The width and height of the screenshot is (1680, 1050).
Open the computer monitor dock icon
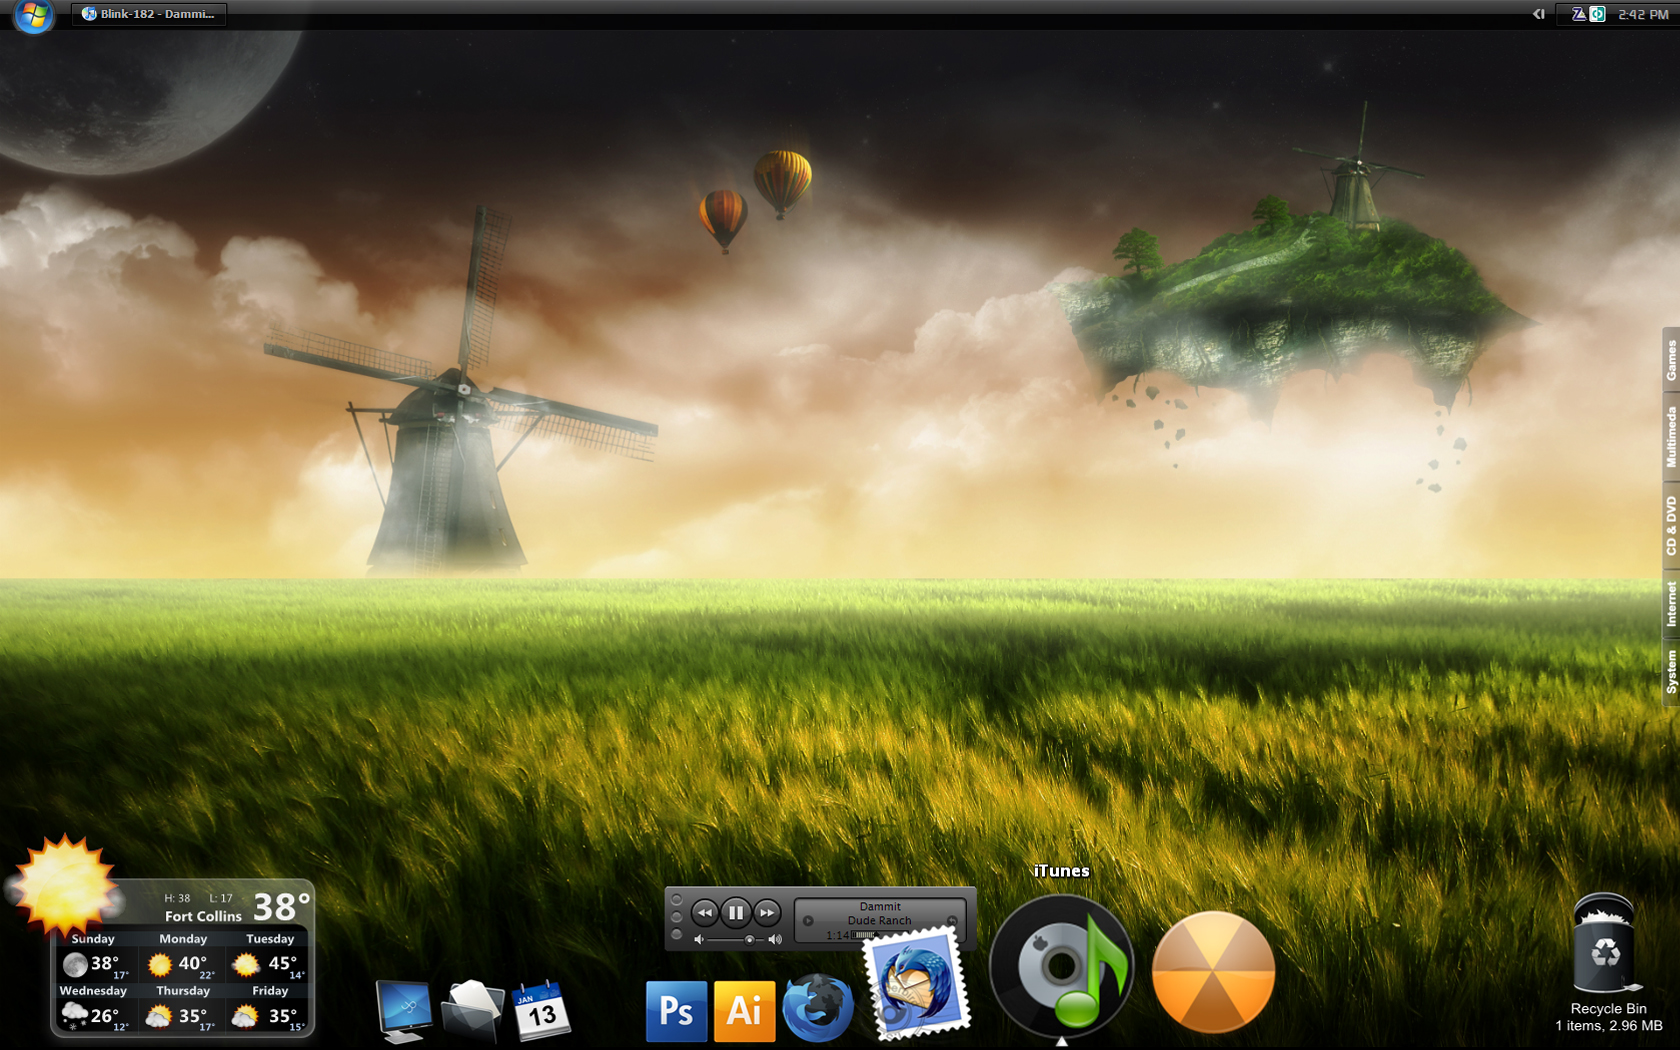(404, 1011)
